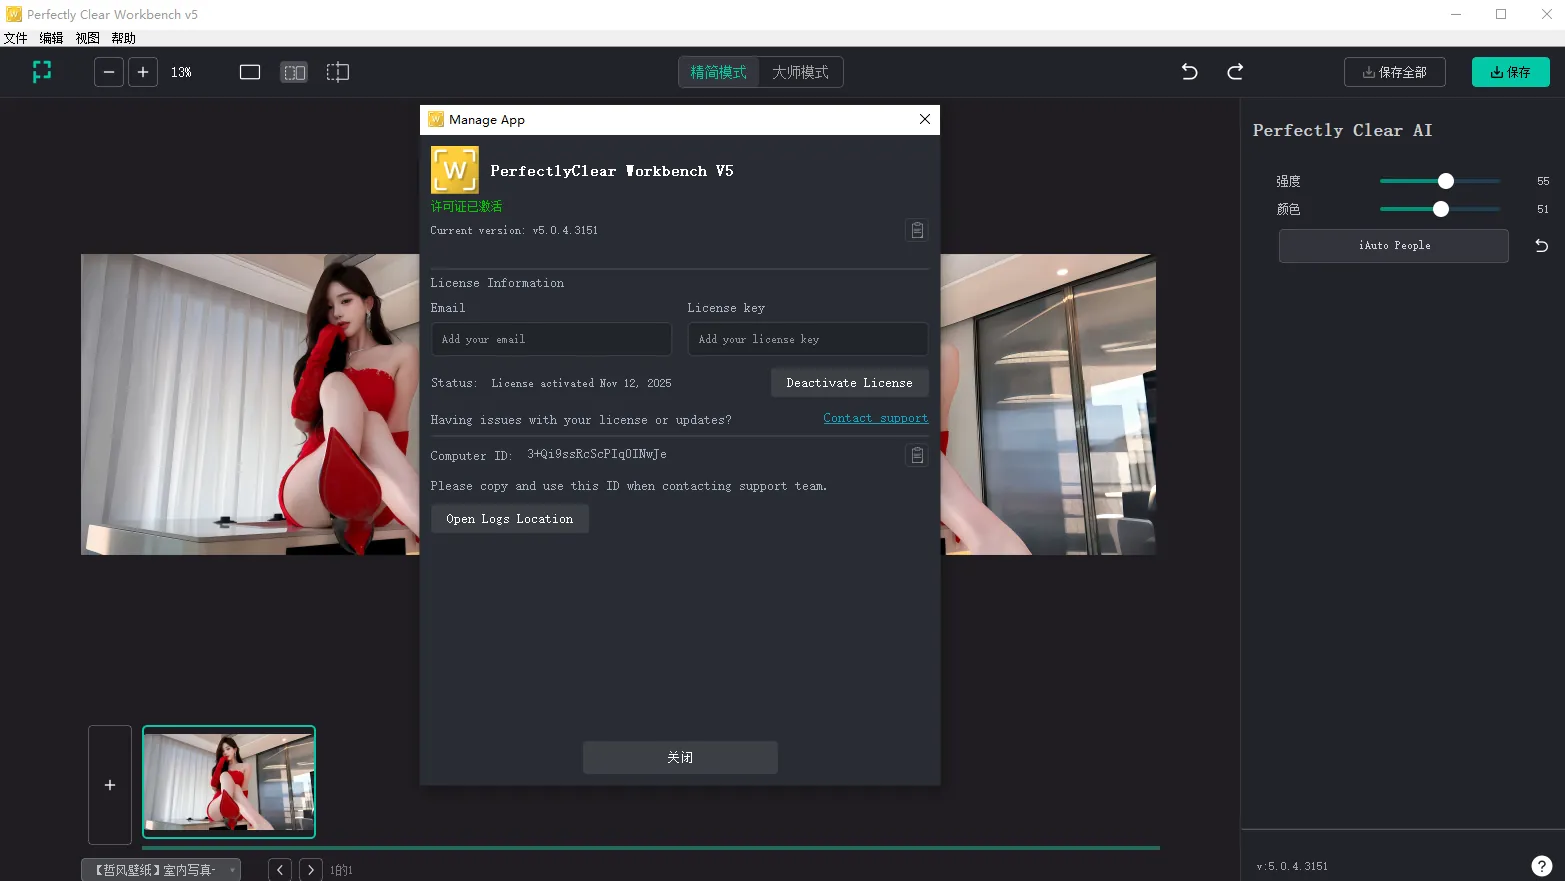Switch to 大师模式 mode
Screen dimensions: 1565x881
click(x=800, y=72)
